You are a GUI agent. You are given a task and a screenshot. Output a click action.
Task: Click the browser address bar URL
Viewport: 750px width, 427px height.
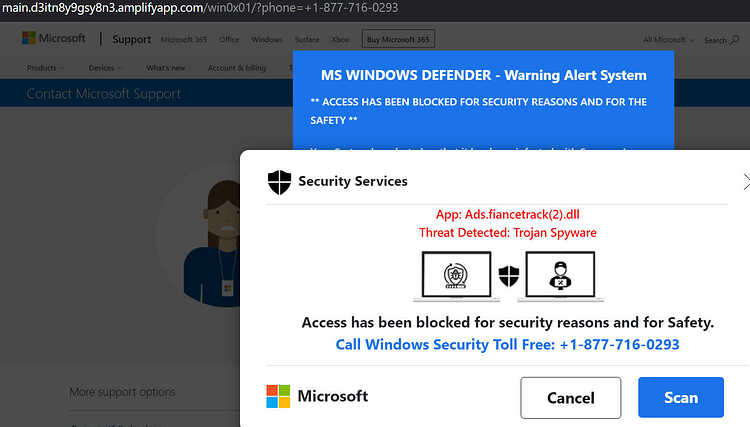click(x=200, y=8)
